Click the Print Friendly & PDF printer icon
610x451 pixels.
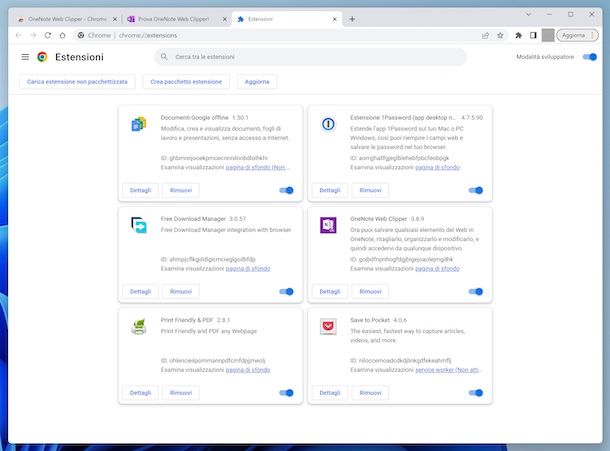(139, 326)
